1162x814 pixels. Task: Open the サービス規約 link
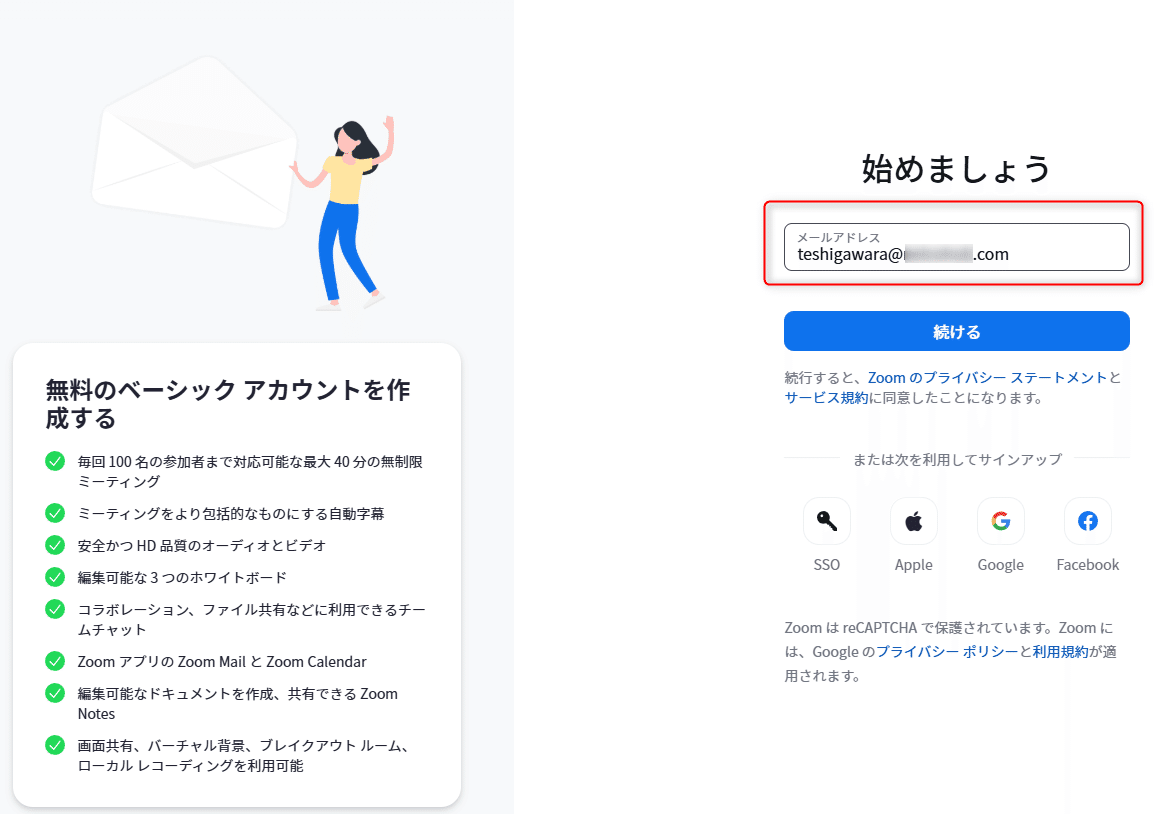tap(826, 398)
